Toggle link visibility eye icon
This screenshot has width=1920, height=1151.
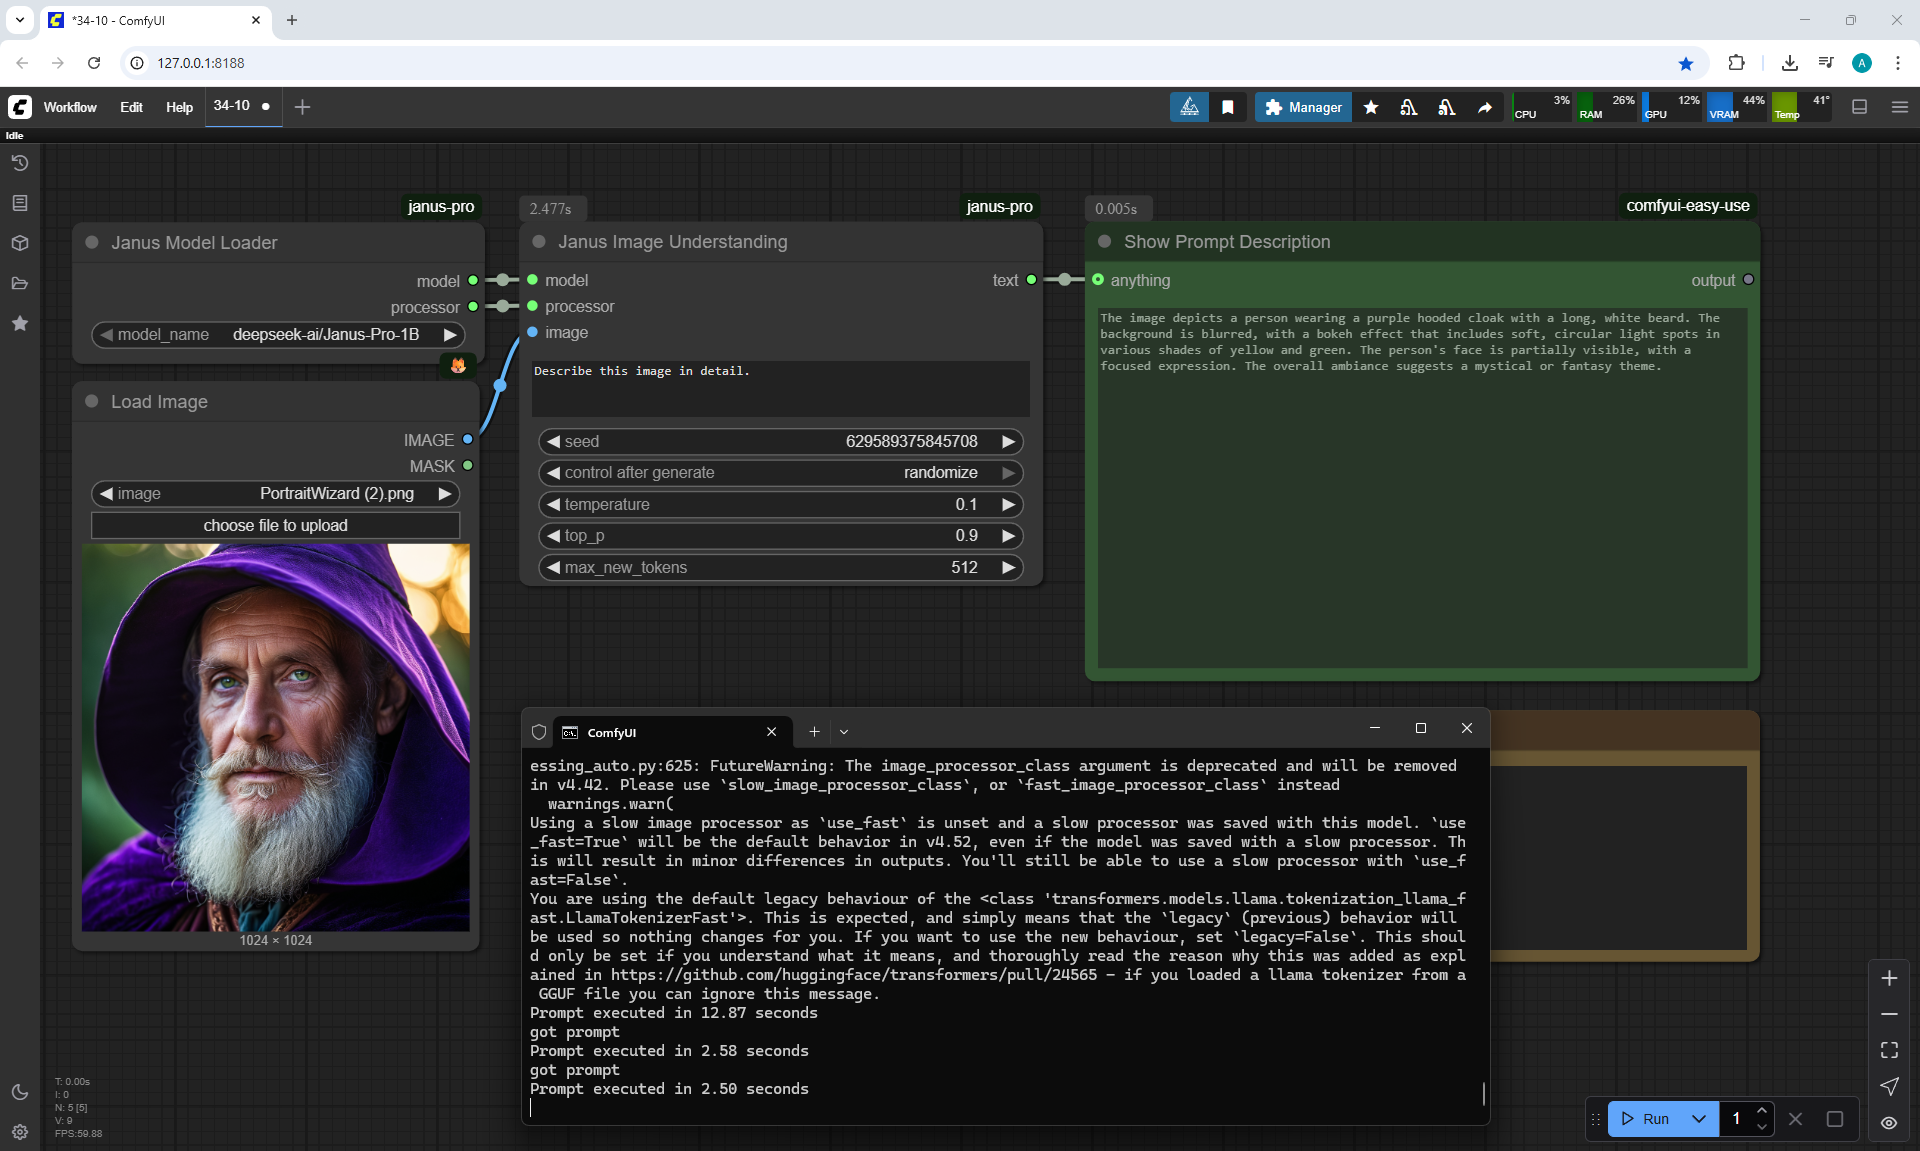tap(1889, 1123)
